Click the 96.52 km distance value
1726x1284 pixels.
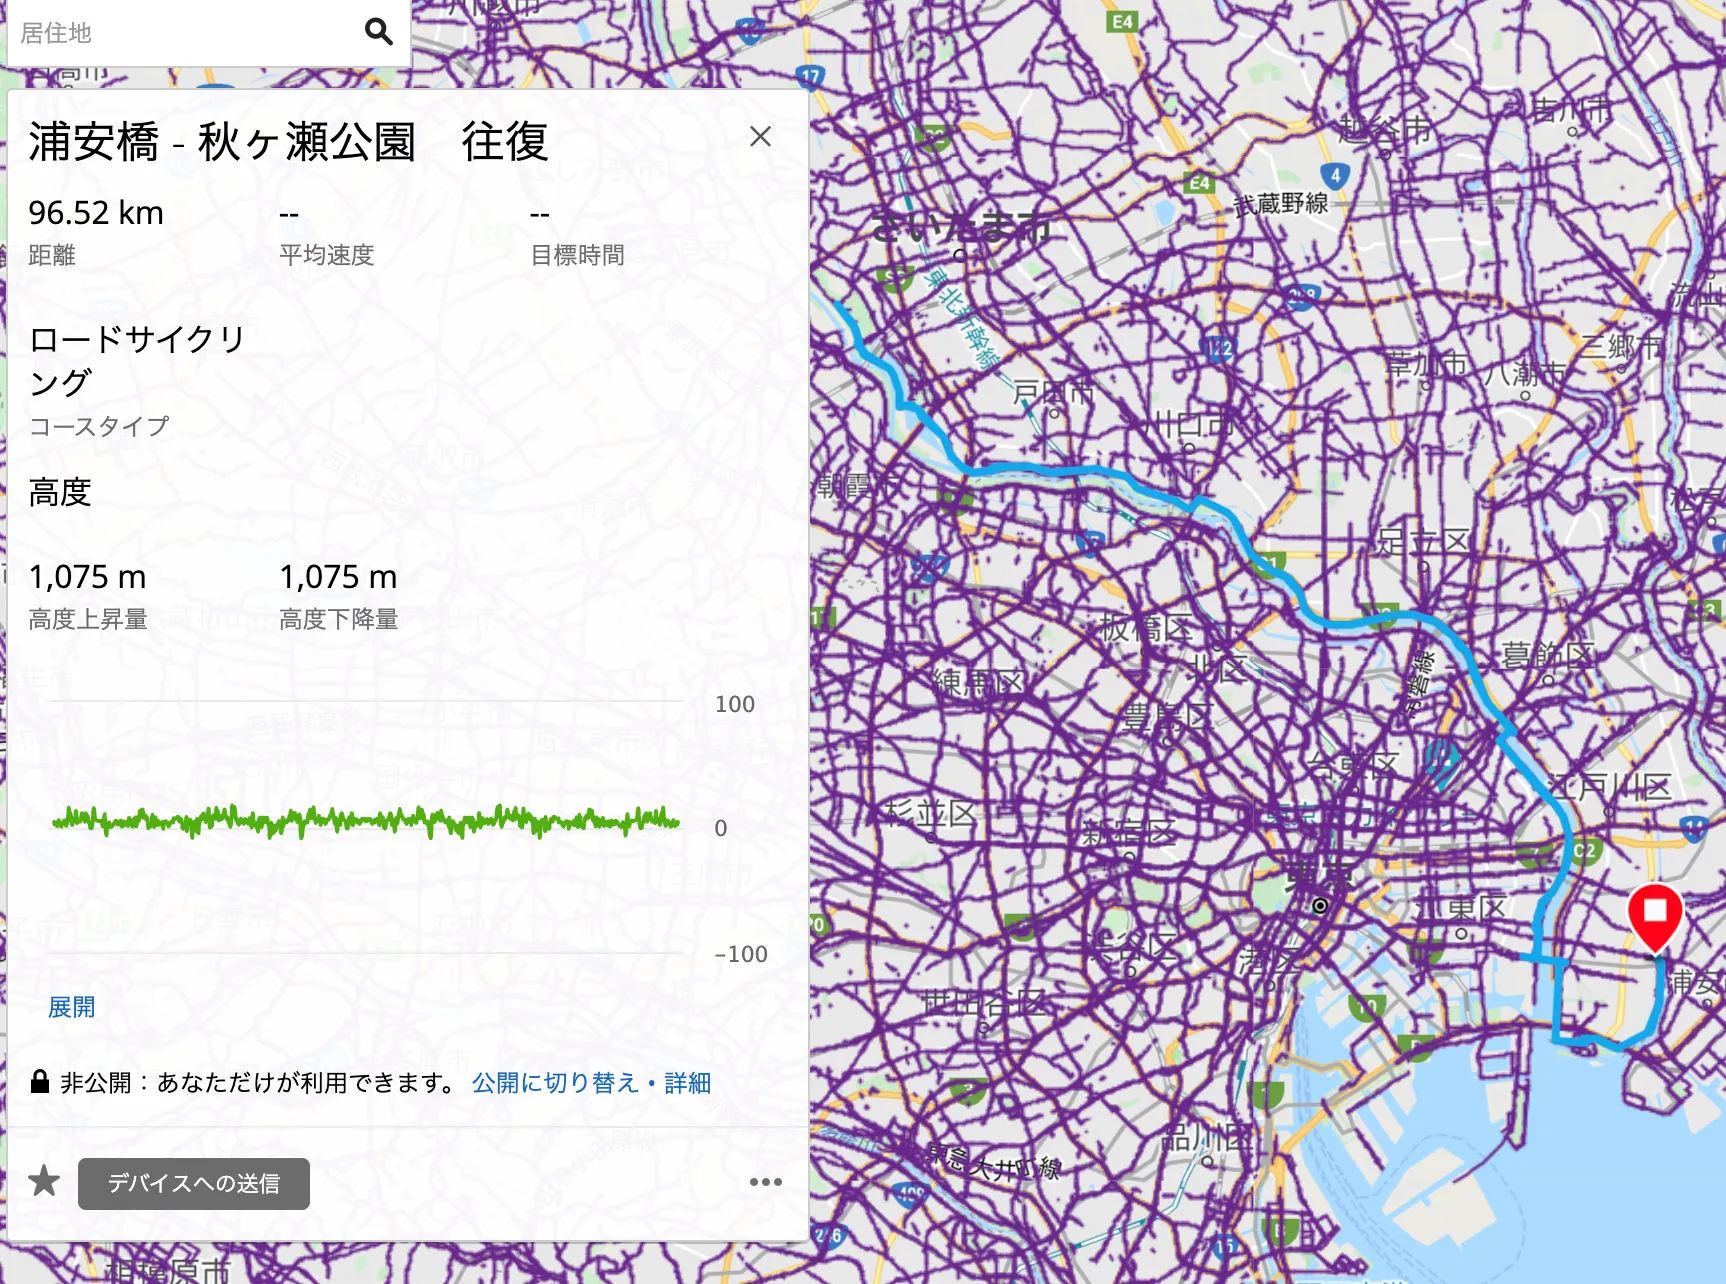[96, 211]
